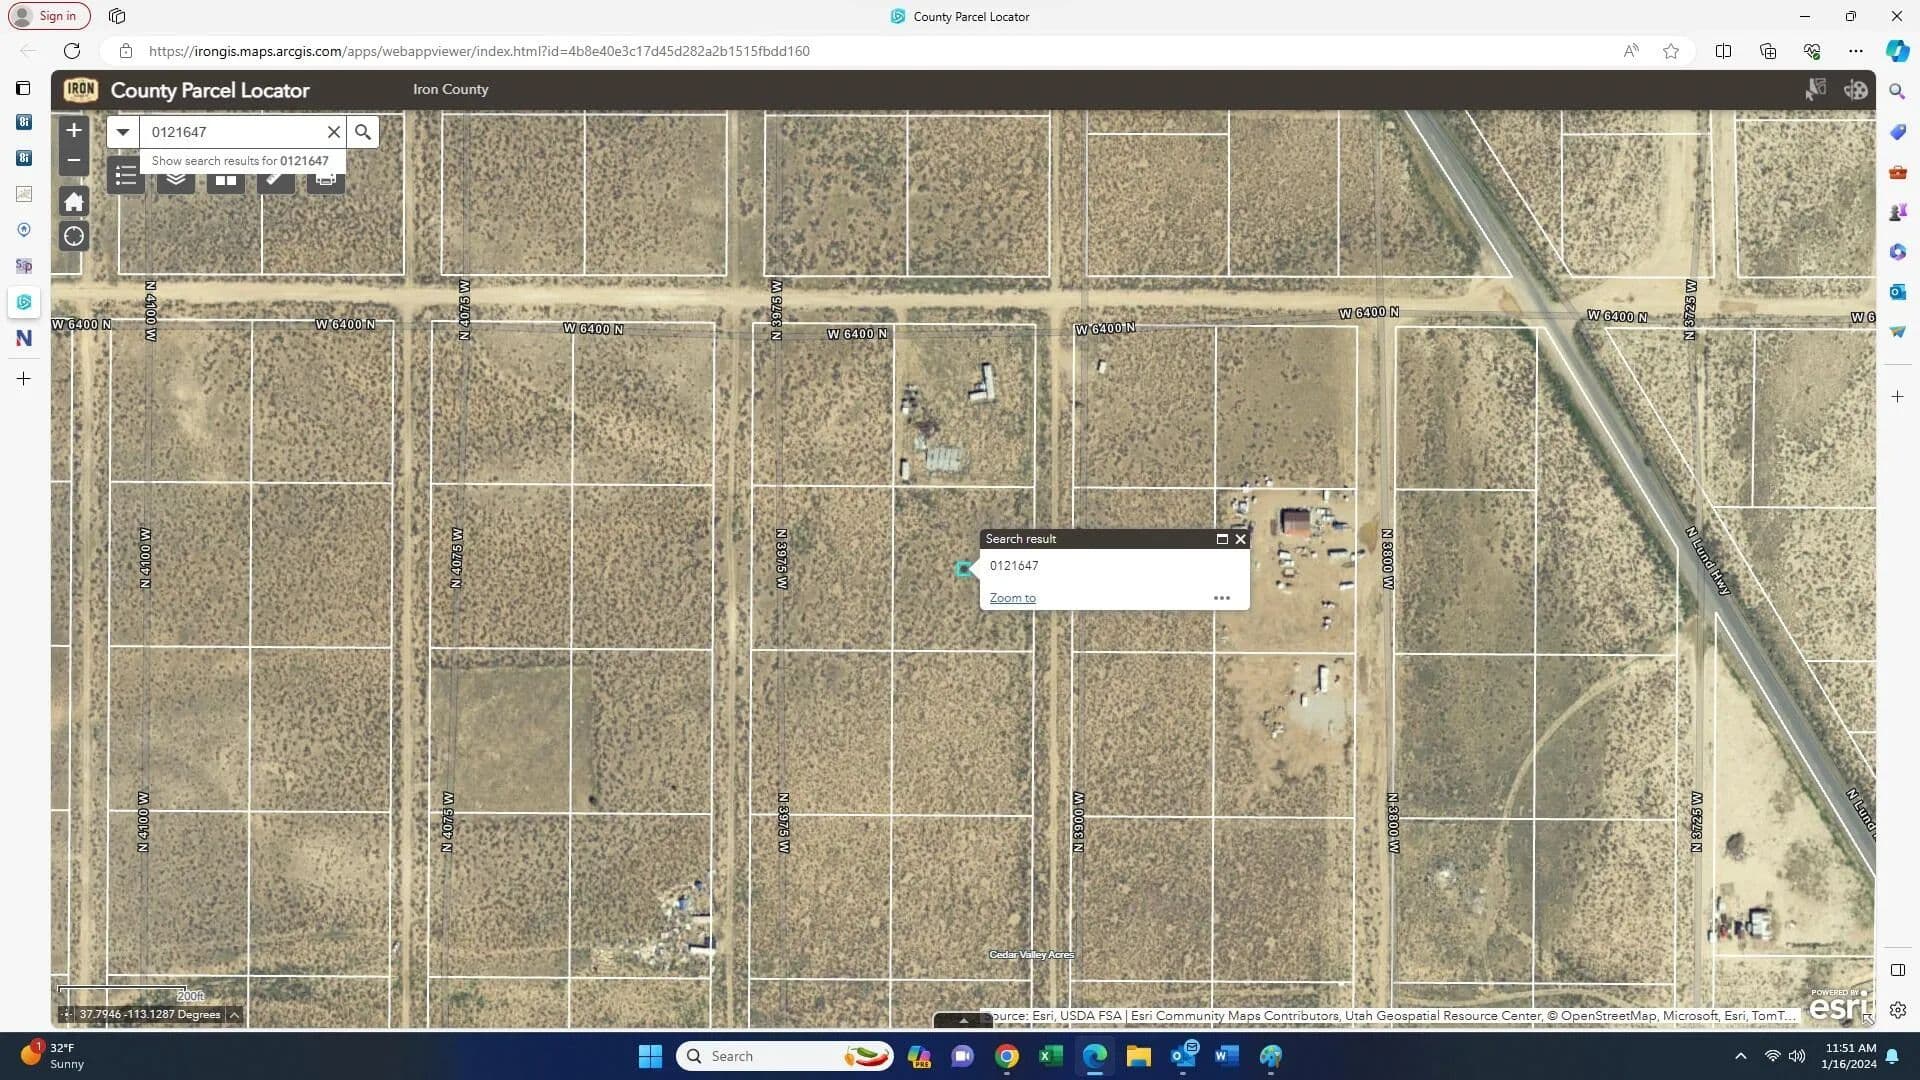Select 'Show search results for 0121647' suggestion
Viewport: 1920px width, 1080px height.
(x=240, y=161)
